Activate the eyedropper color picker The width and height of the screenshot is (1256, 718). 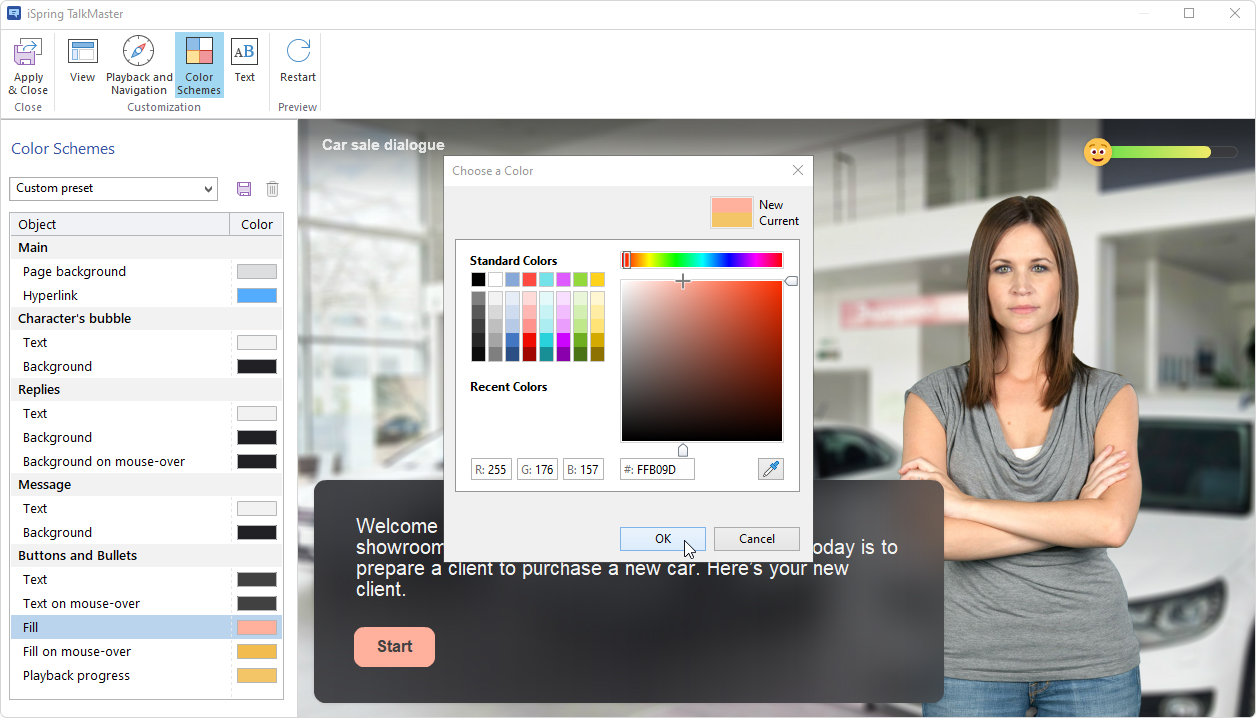point(770,468)
